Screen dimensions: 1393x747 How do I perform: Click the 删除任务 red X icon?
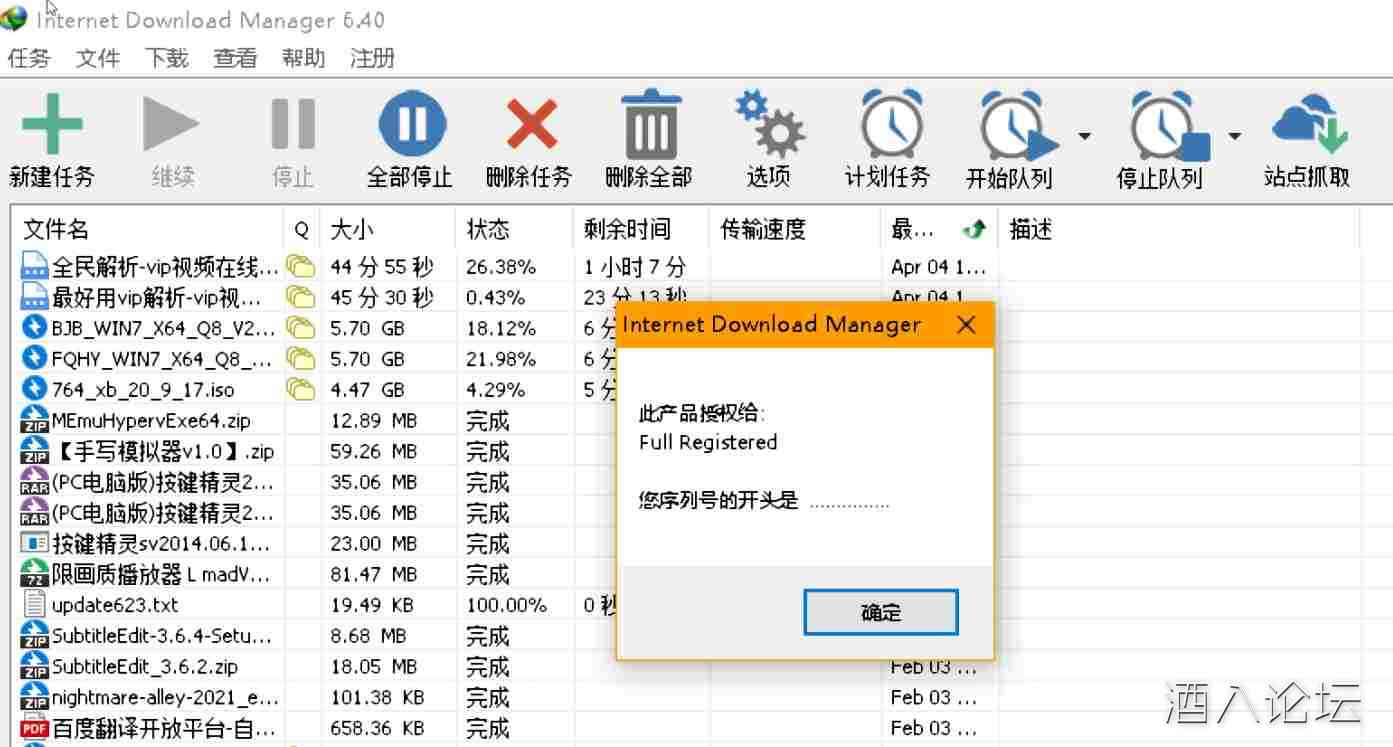click(532, 124)
